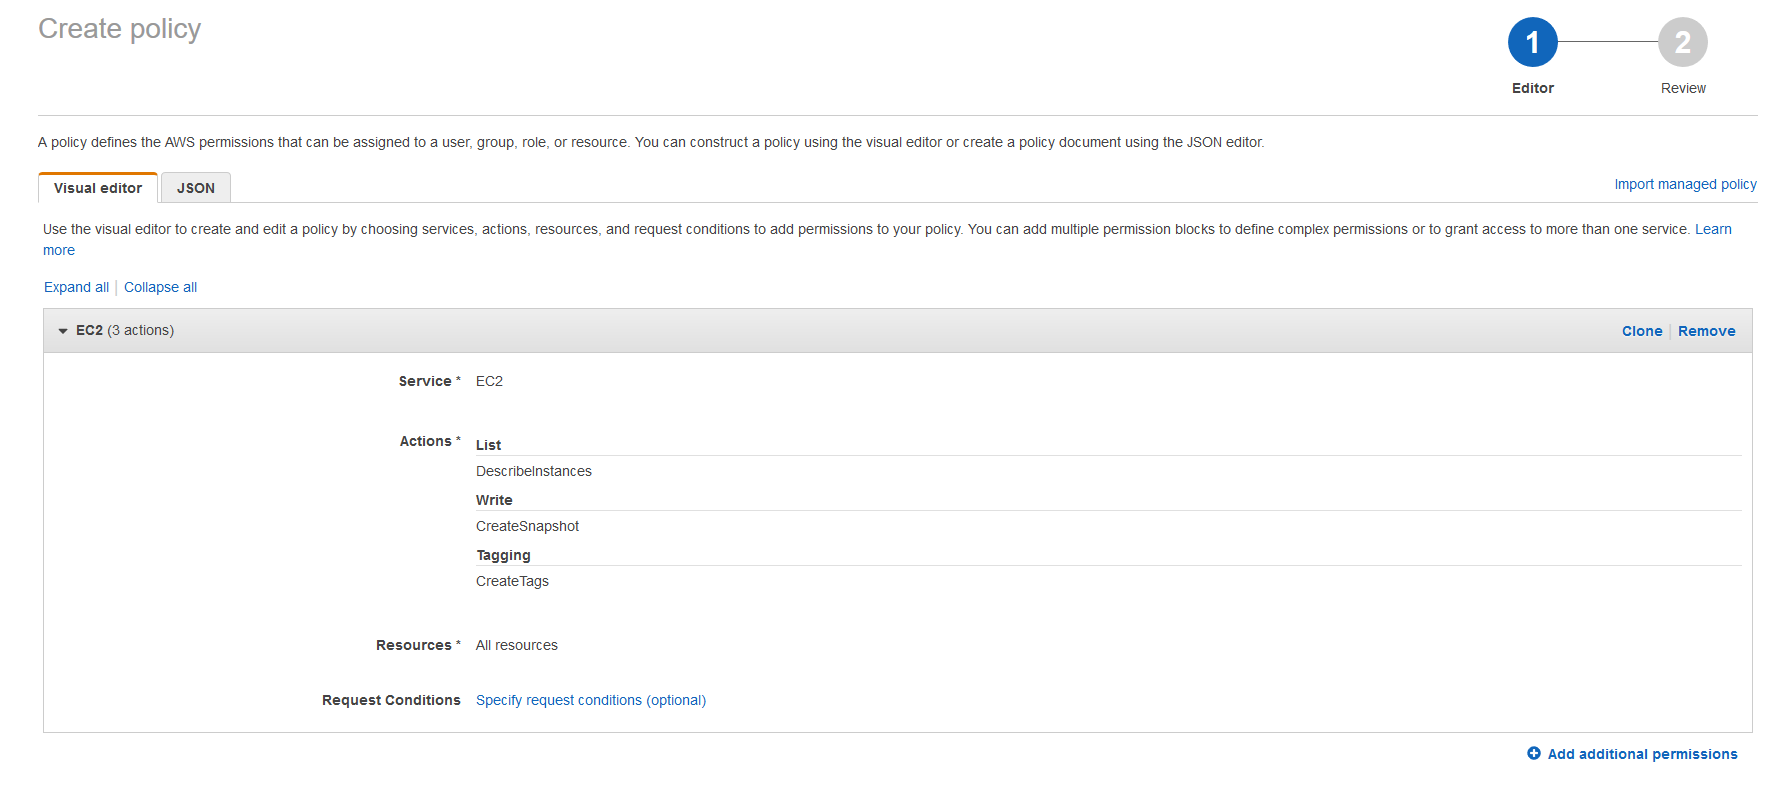Image resolution: width=1780 pixels, height=794 pixels.
Task: Click the Editor step label
Action: point(1533,88)
